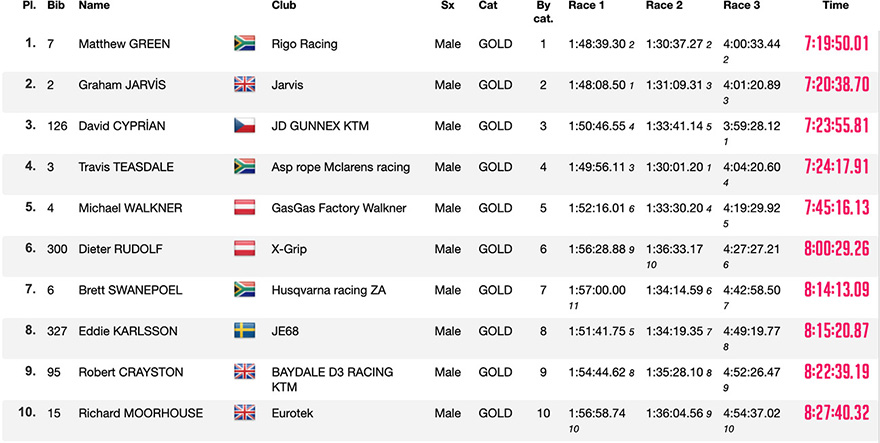This screenshot has height=443, width=880.
Task: Sort results by the Name column header
Action: pyautogui.click(x=94, y=6)
